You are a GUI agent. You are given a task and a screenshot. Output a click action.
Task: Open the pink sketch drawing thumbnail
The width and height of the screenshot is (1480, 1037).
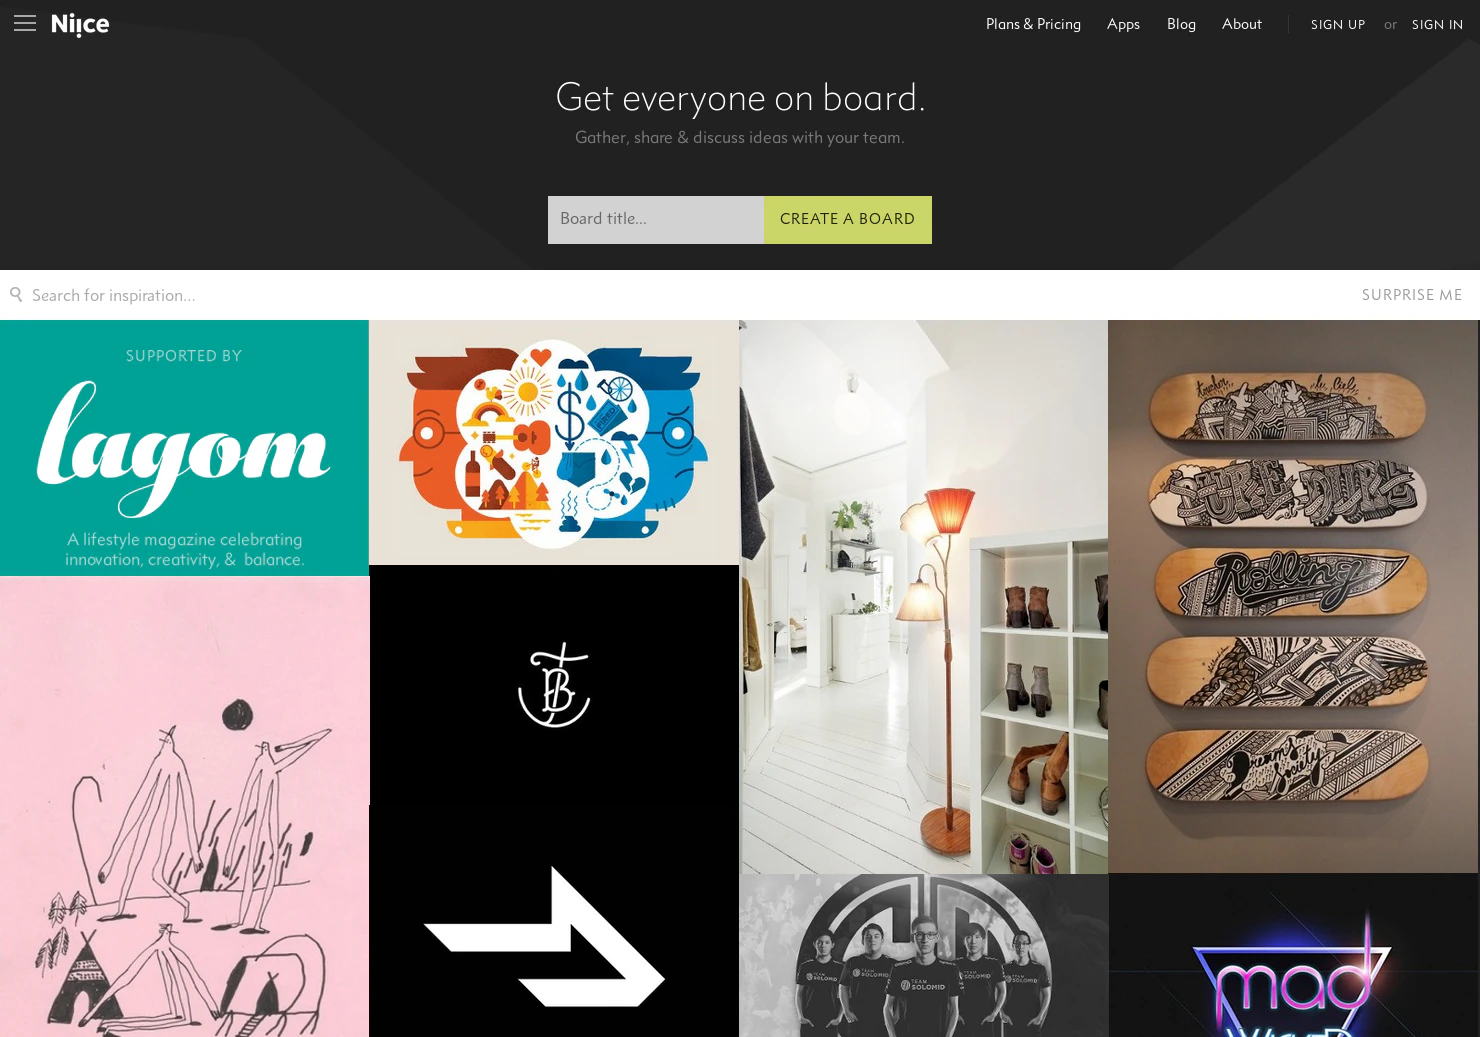click(184, 806)
